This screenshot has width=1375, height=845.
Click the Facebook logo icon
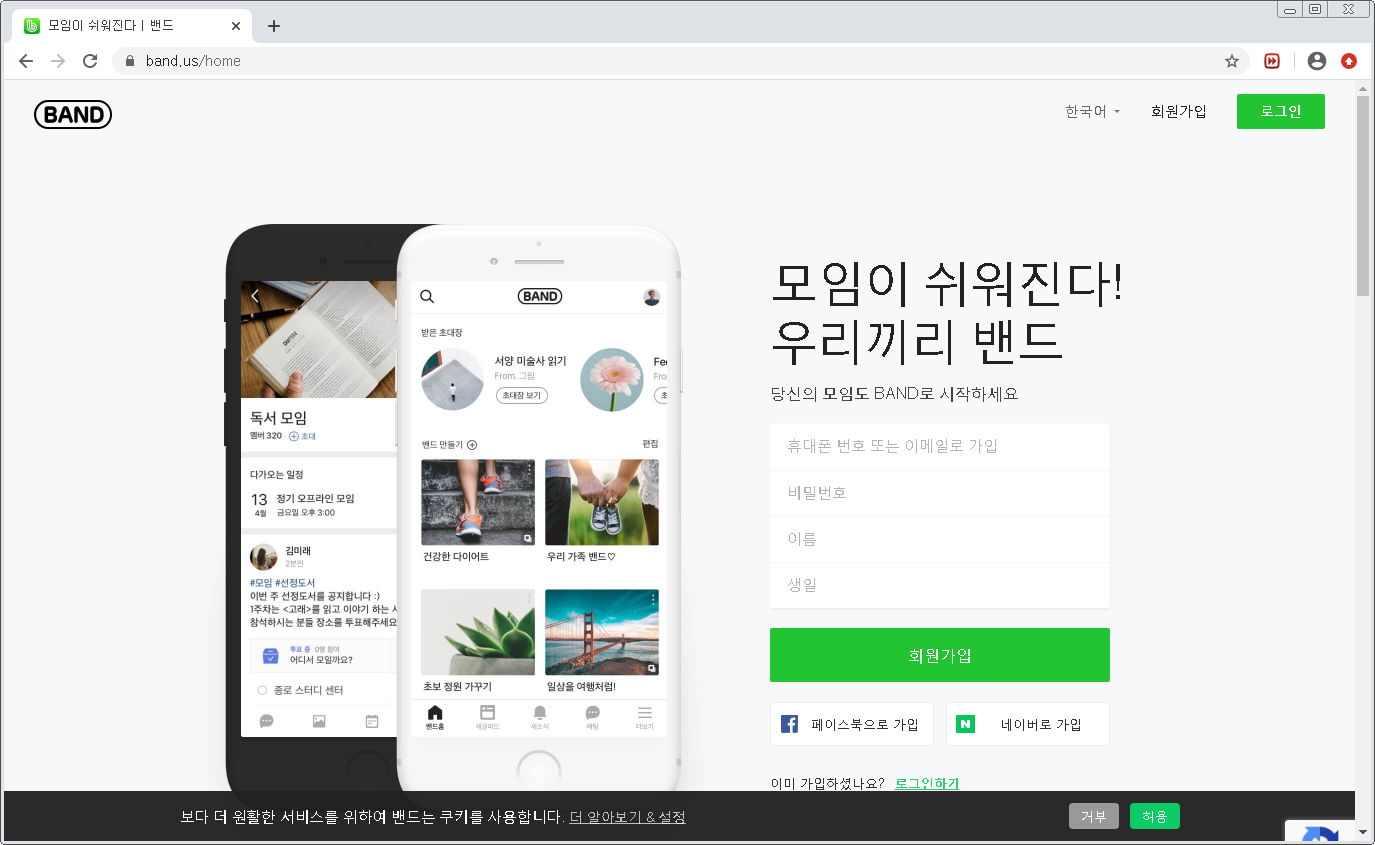789,724
